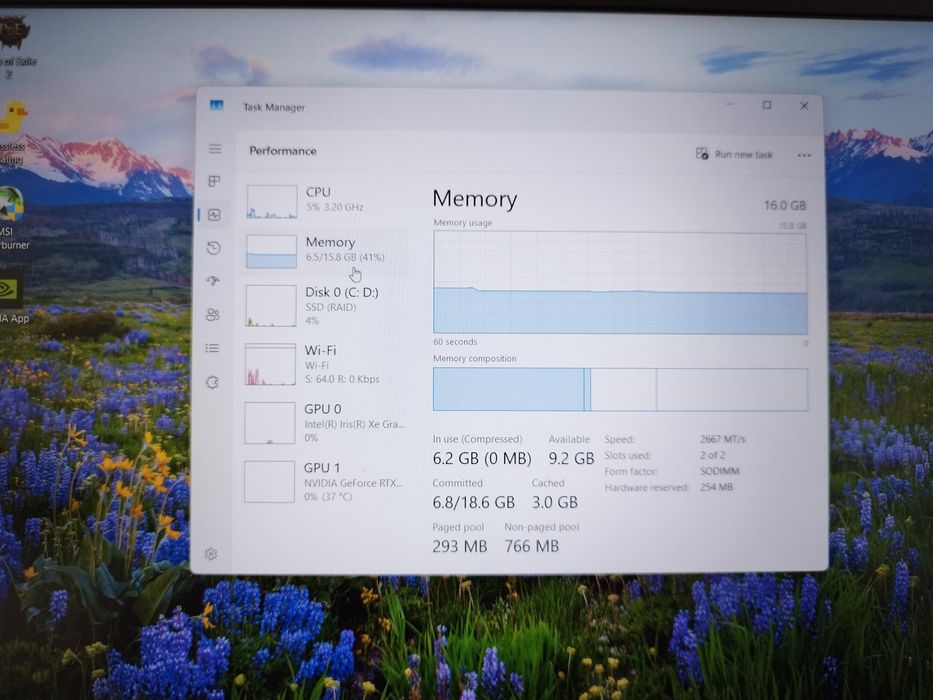Open the Processes page icon
This screenshot has height=700, width=933.
pyautogui.click(x=215, y=182)
